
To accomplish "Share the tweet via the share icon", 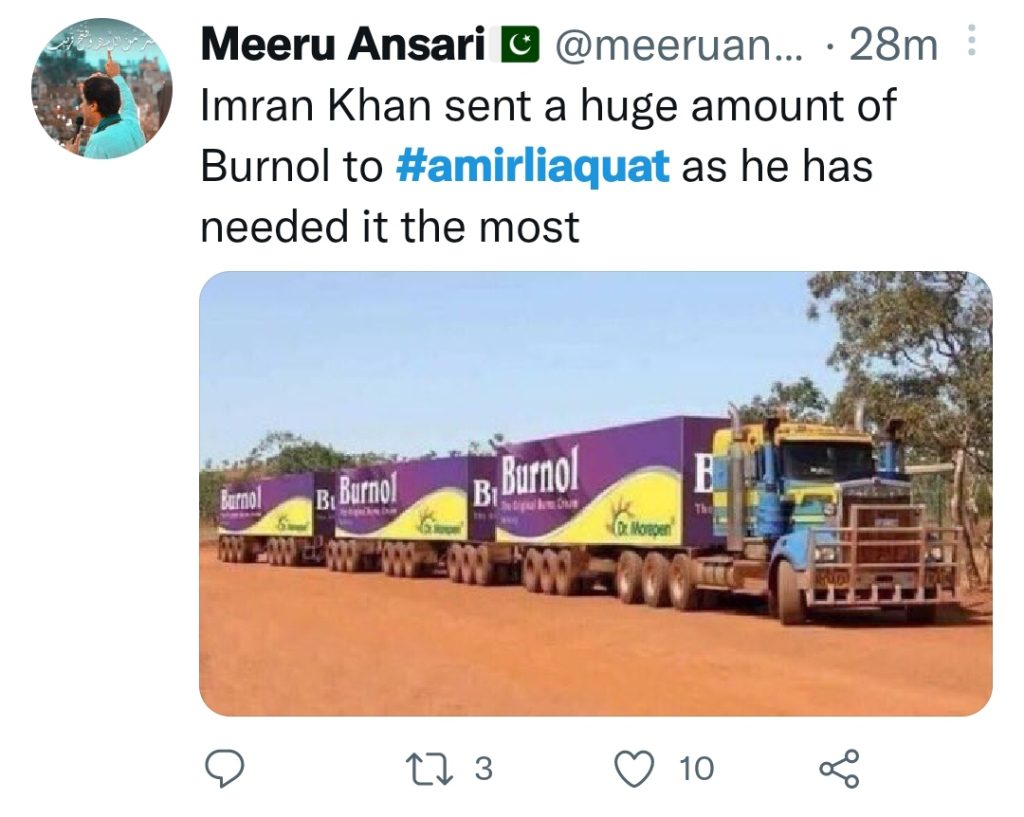I will coord(840,769).
